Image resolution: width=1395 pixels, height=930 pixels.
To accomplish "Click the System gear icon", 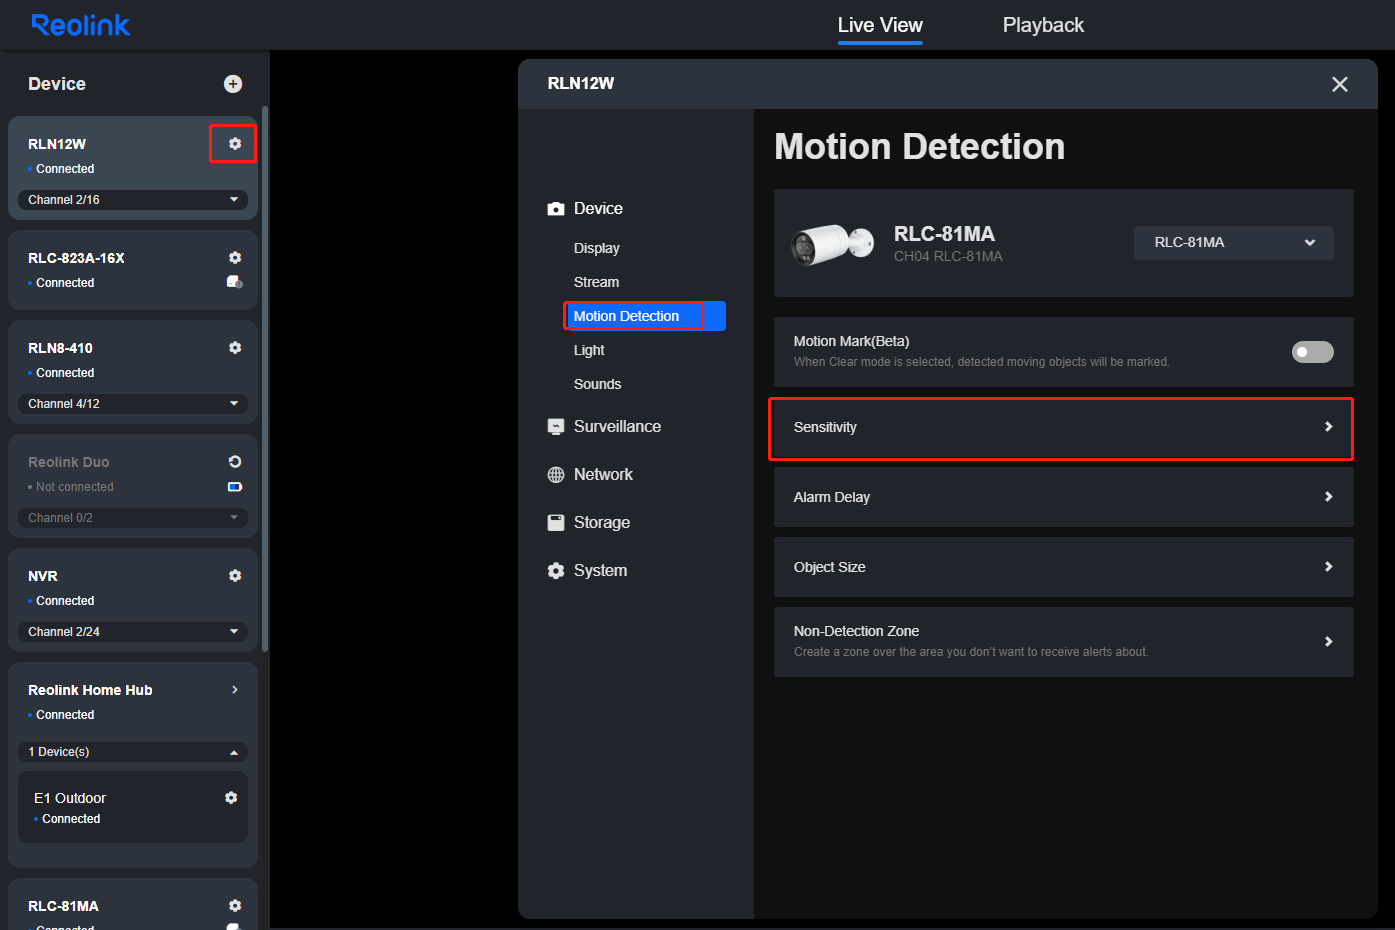I will pos(556,571).
